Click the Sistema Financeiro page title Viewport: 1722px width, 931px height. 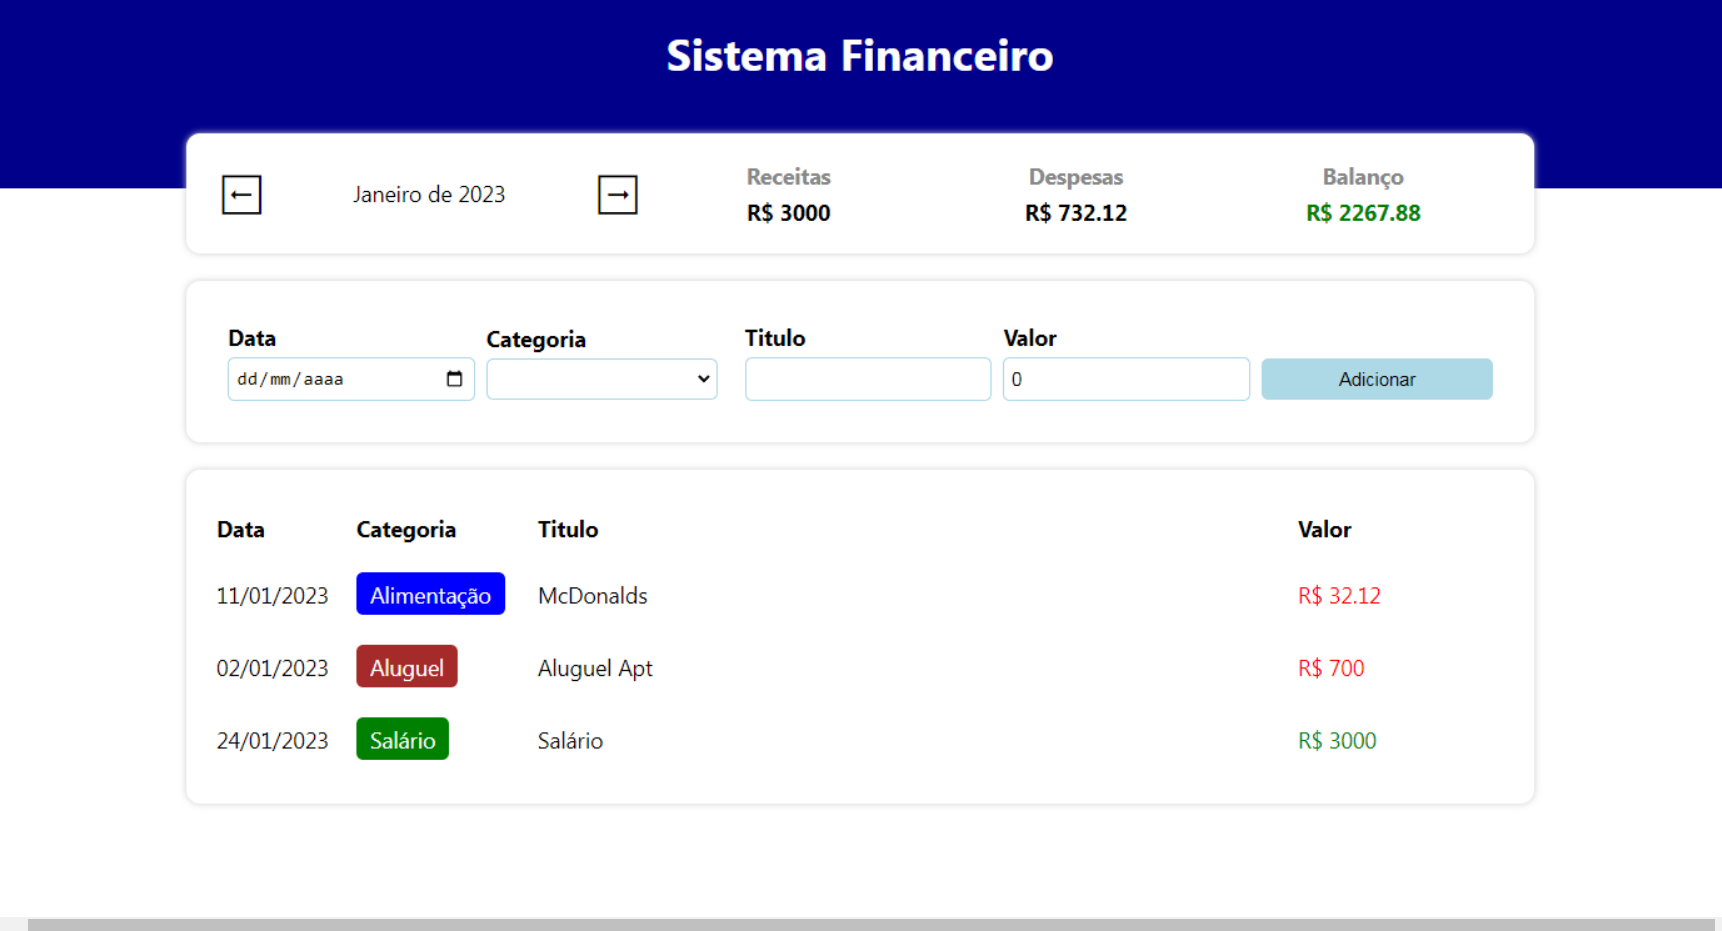coord(860,56)
